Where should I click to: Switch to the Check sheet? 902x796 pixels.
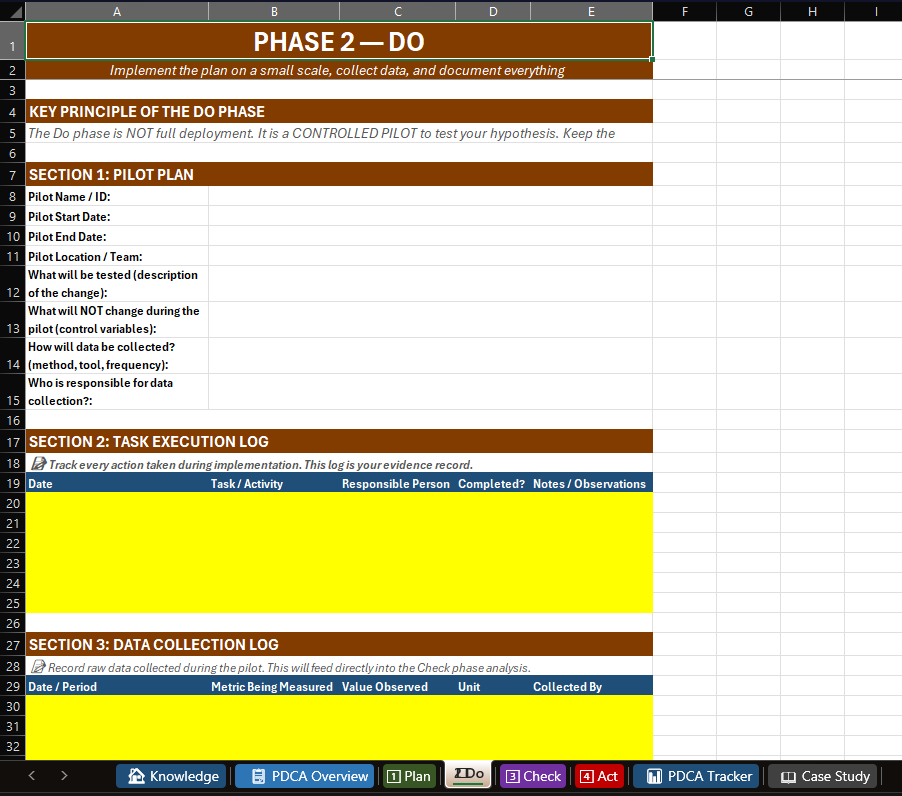tap(532, 776)
